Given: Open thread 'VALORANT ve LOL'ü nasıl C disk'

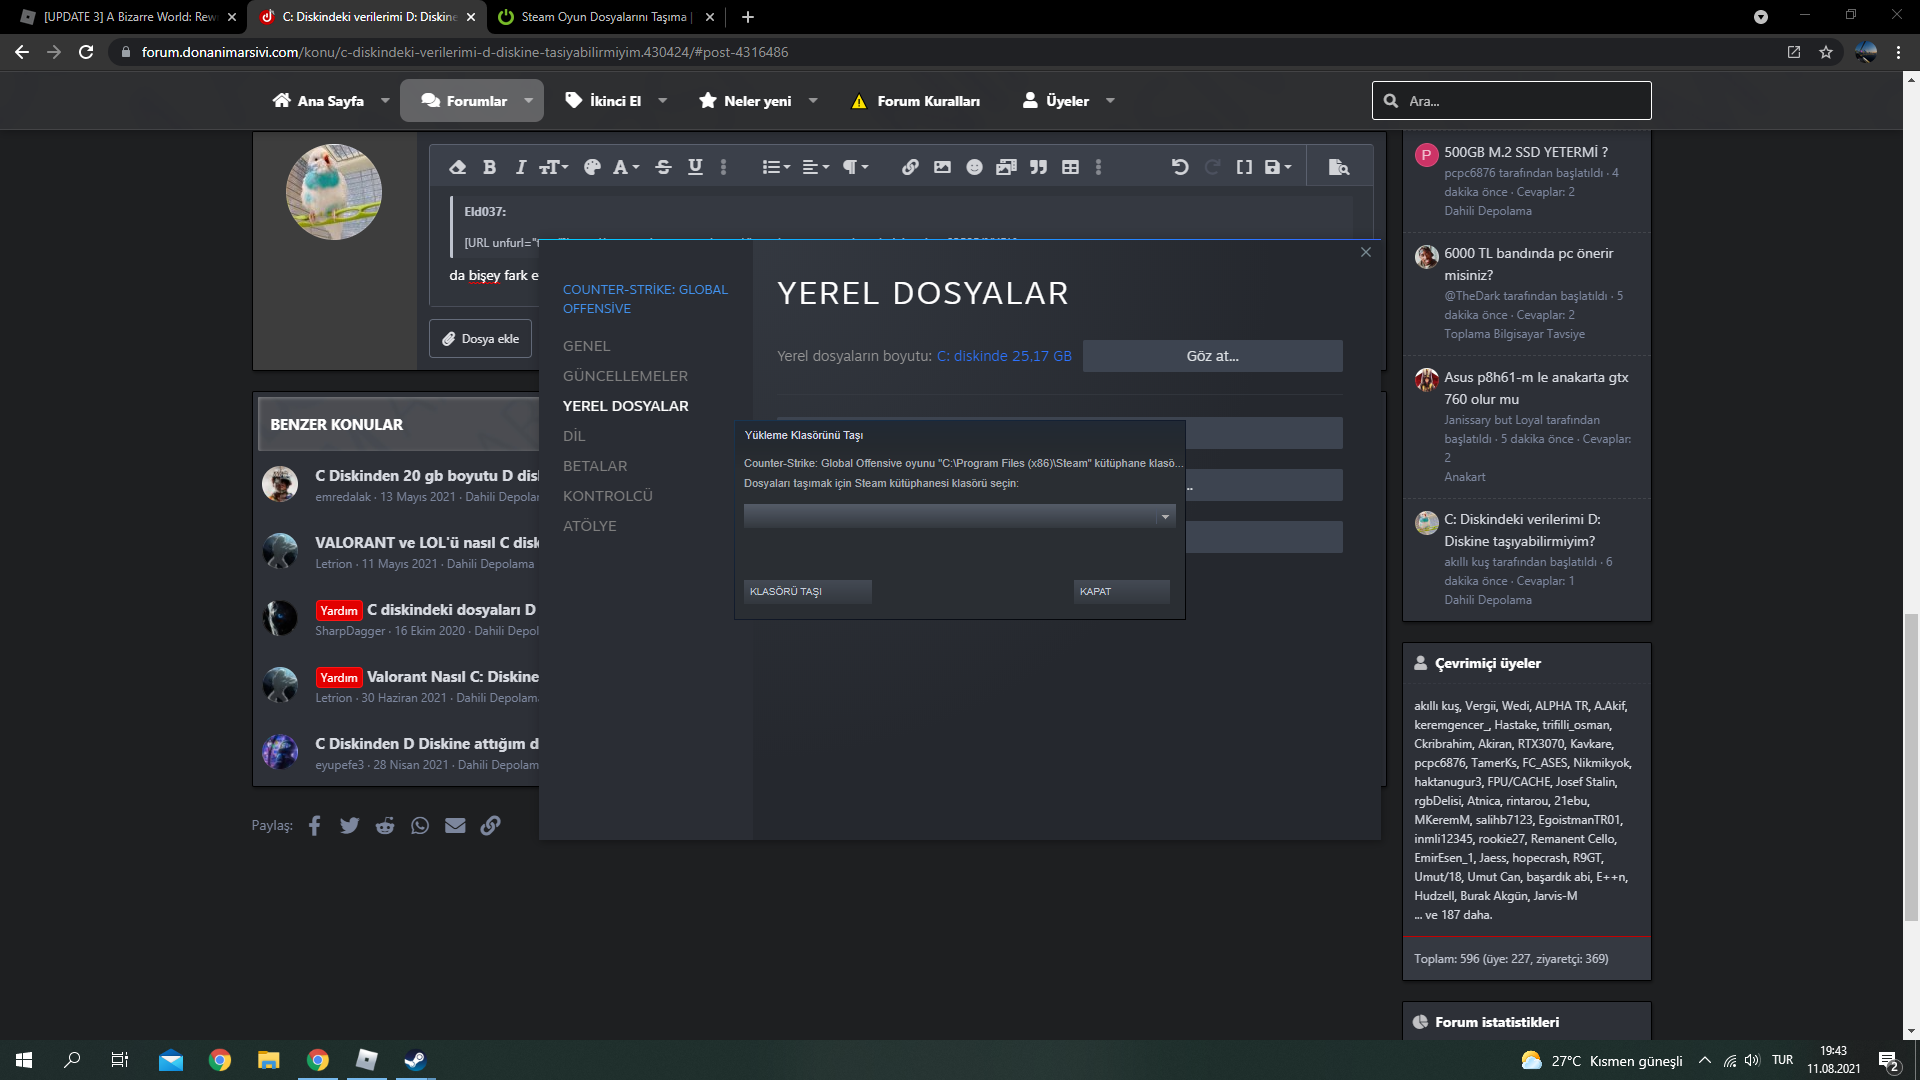Looking at the screenshot, I should [x=427, y=543].
